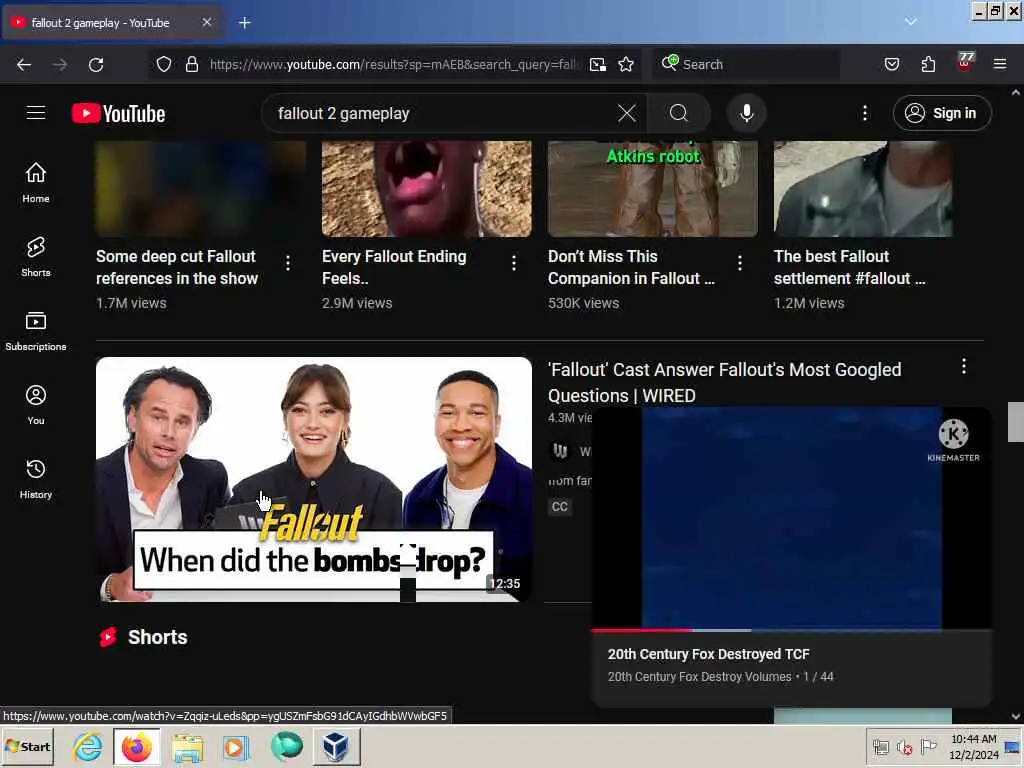Image resolution: width=1024 pixels, height=768 pixels.
Task: Launch Internet Explorer from the taskbar
Action: coord(88,746)
